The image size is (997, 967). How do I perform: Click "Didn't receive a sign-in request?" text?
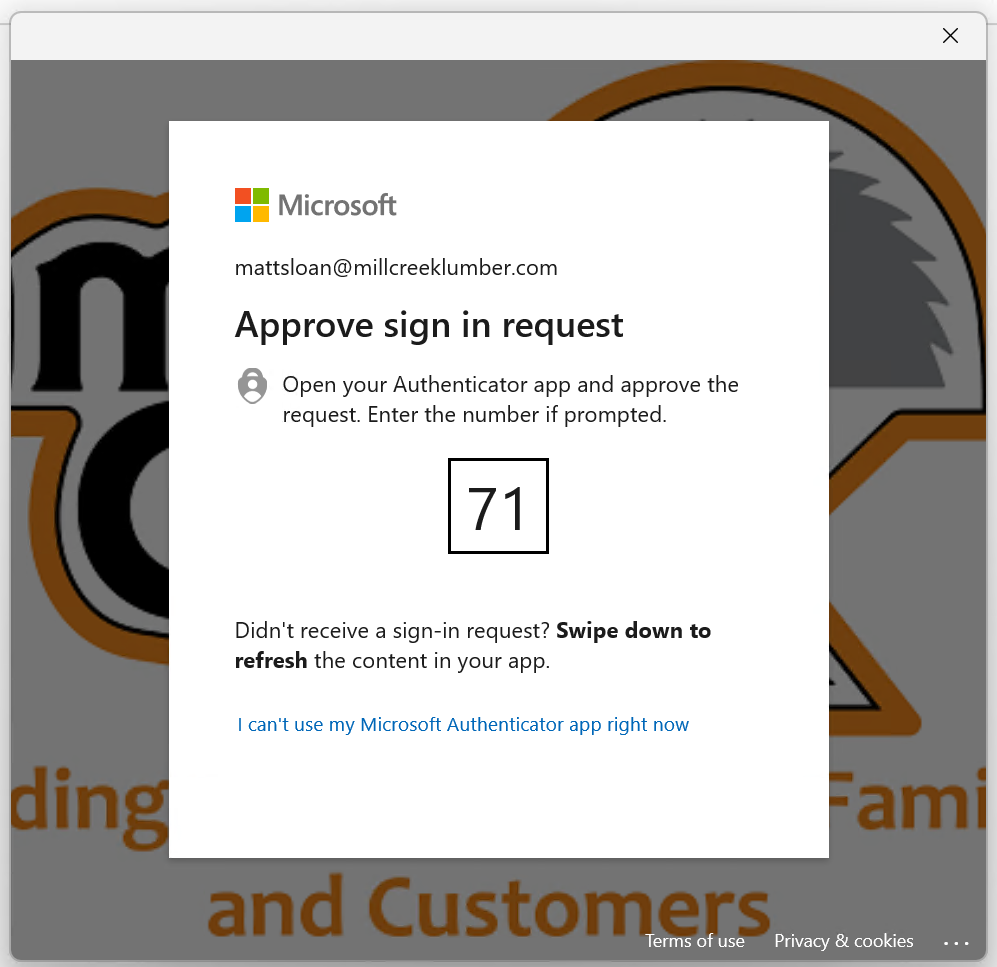[x=392, y=631]
